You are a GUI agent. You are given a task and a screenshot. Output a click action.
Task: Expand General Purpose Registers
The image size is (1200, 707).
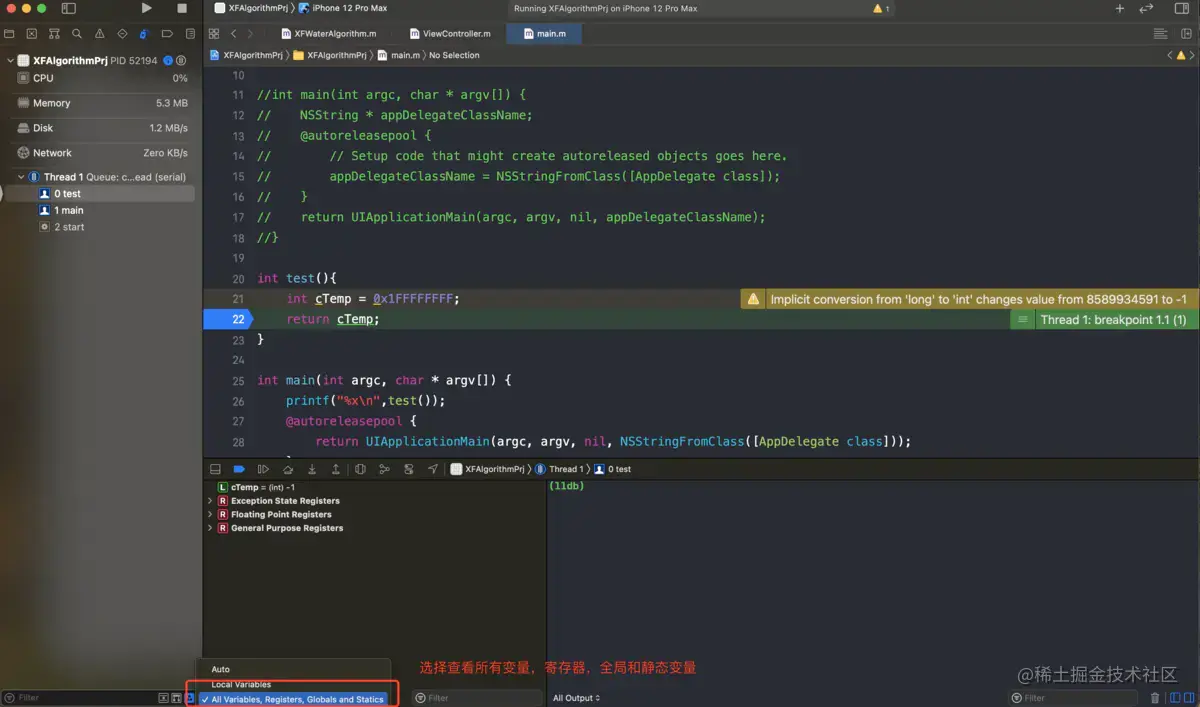click(210, 528)
